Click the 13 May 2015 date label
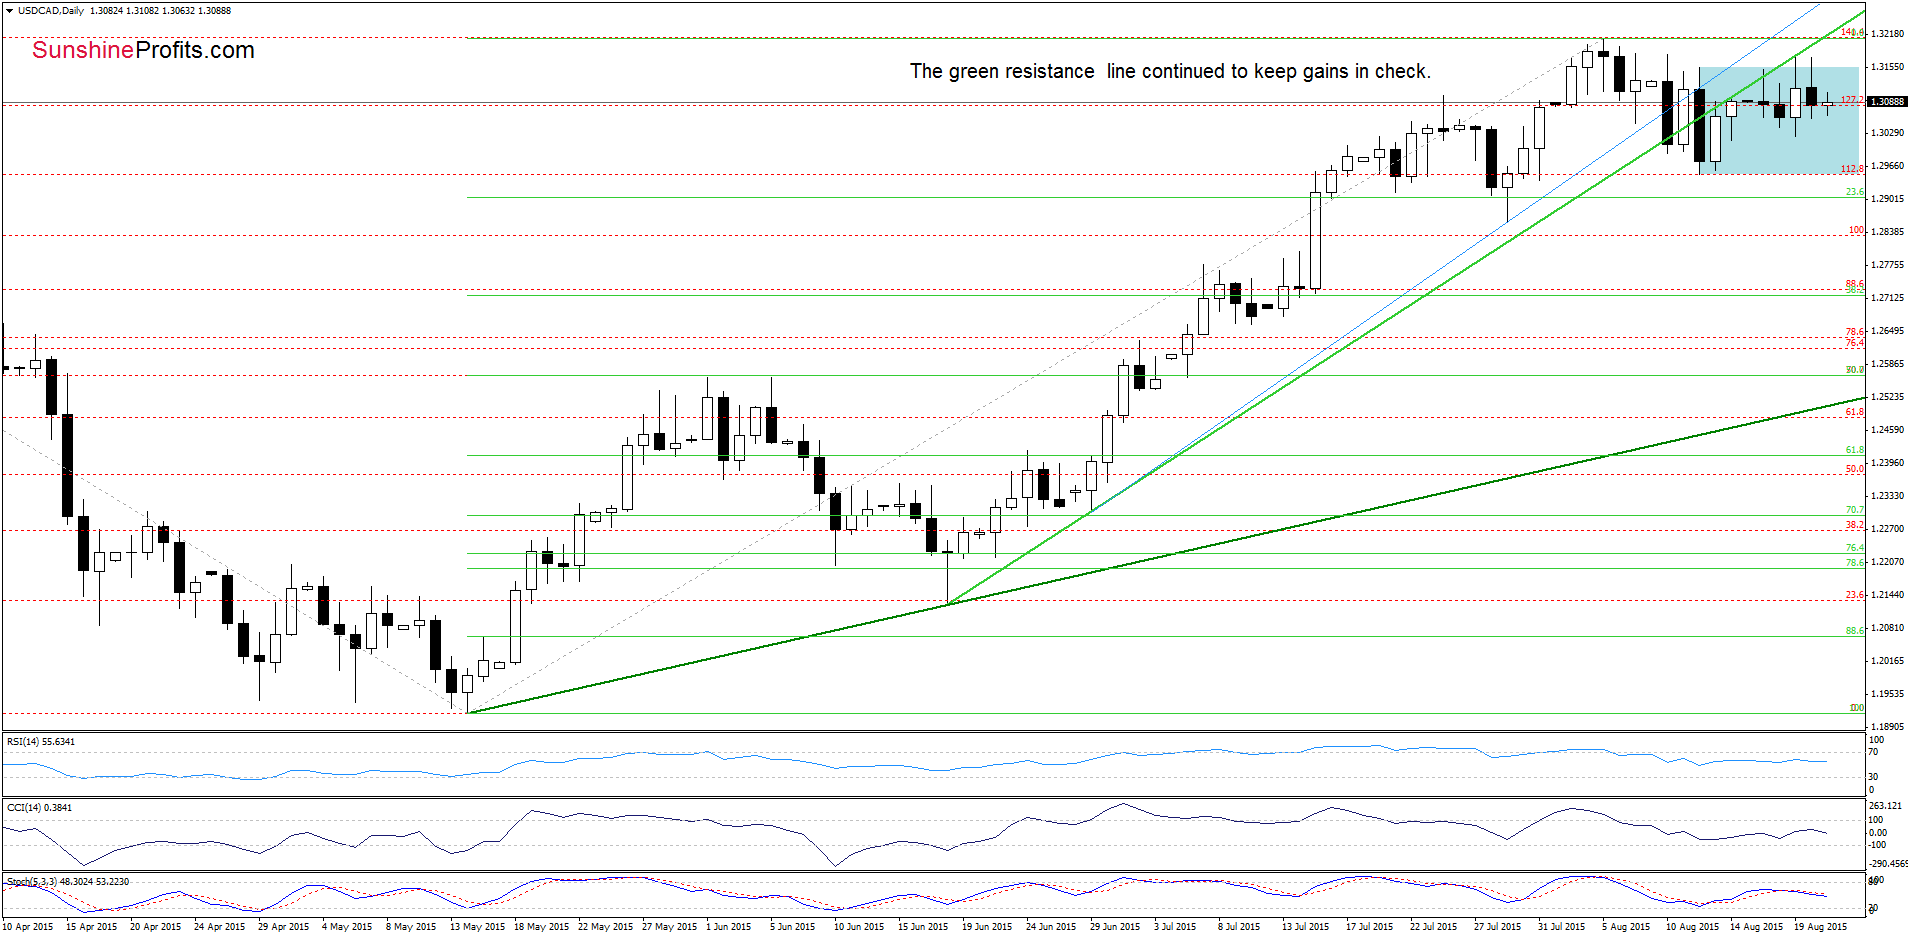This screenshot has width=1908, height=935. click(478, 927)
